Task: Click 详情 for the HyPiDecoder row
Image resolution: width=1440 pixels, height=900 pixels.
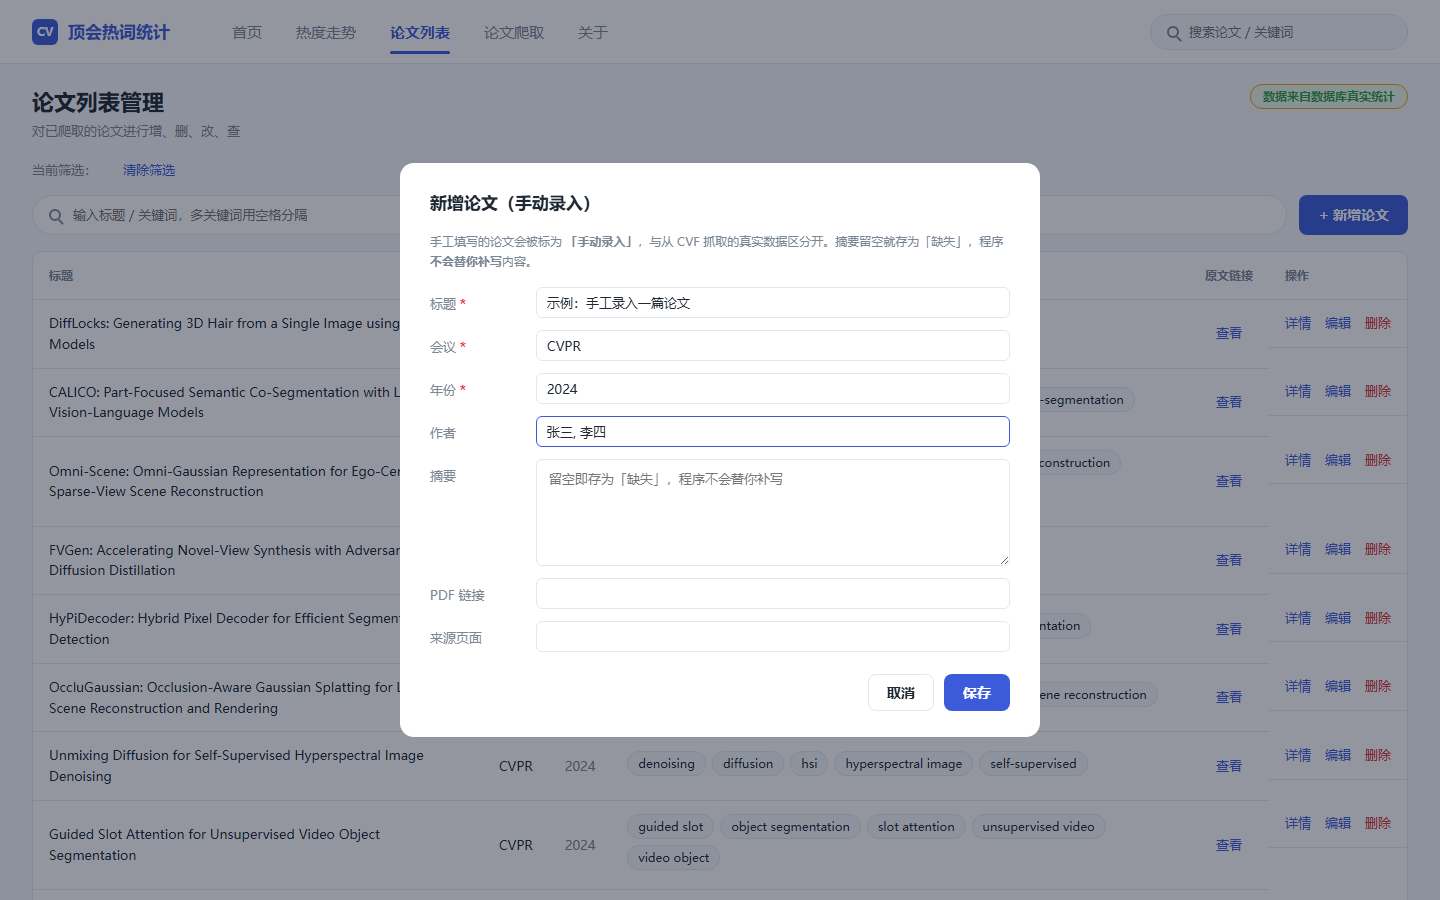Action: (x=1298, y=618)
